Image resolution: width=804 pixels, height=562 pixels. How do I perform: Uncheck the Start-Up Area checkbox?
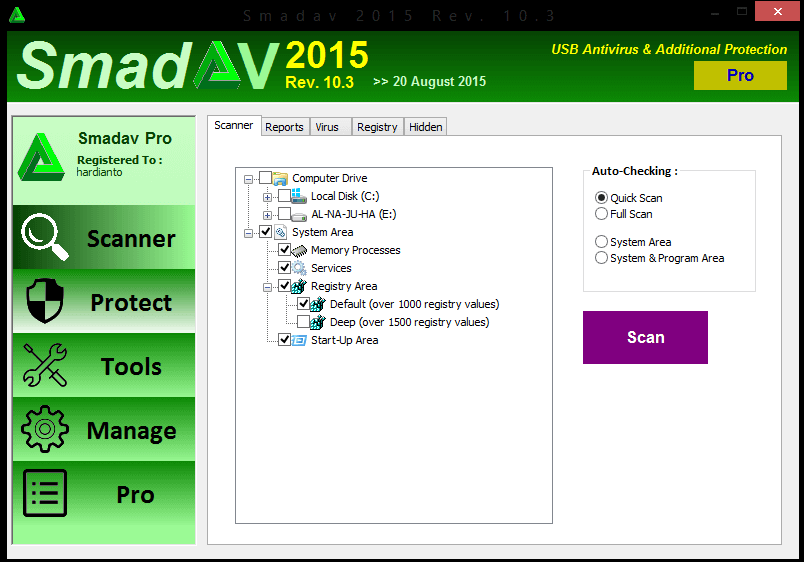[x=285, y=339]
